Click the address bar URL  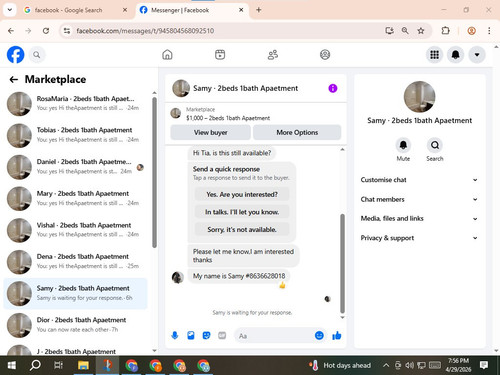coord(145,31)
